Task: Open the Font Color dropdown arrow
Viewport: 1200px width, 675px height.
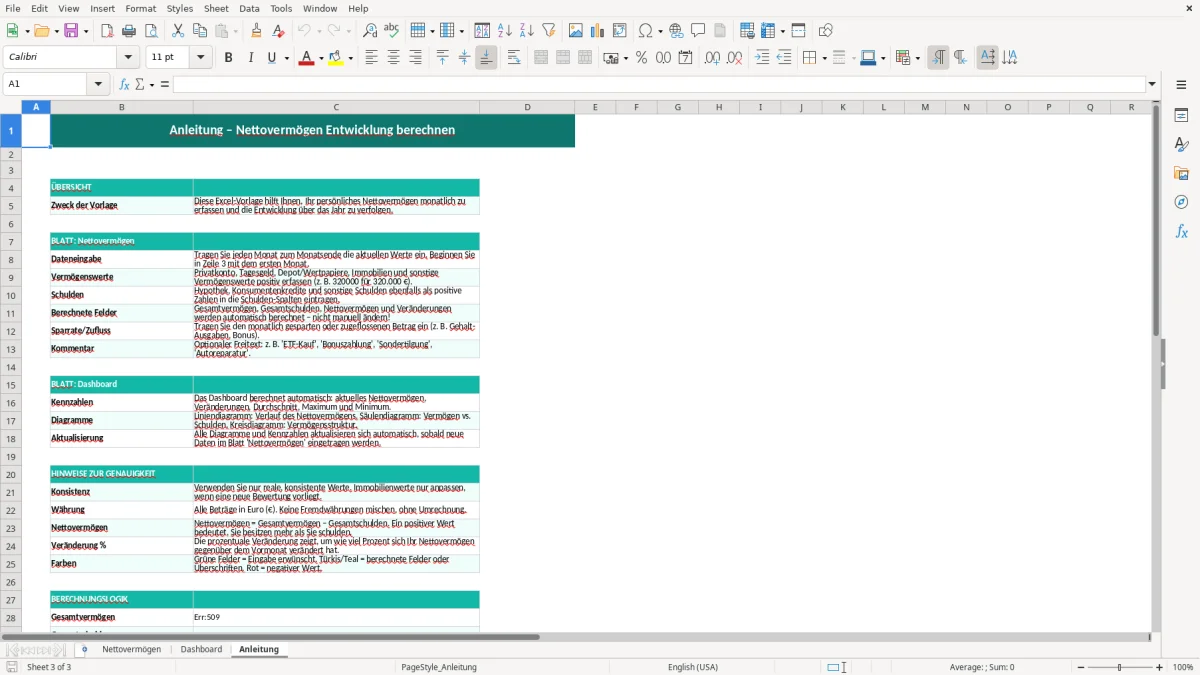Action: pyautogui.click(x=320, y=58)
